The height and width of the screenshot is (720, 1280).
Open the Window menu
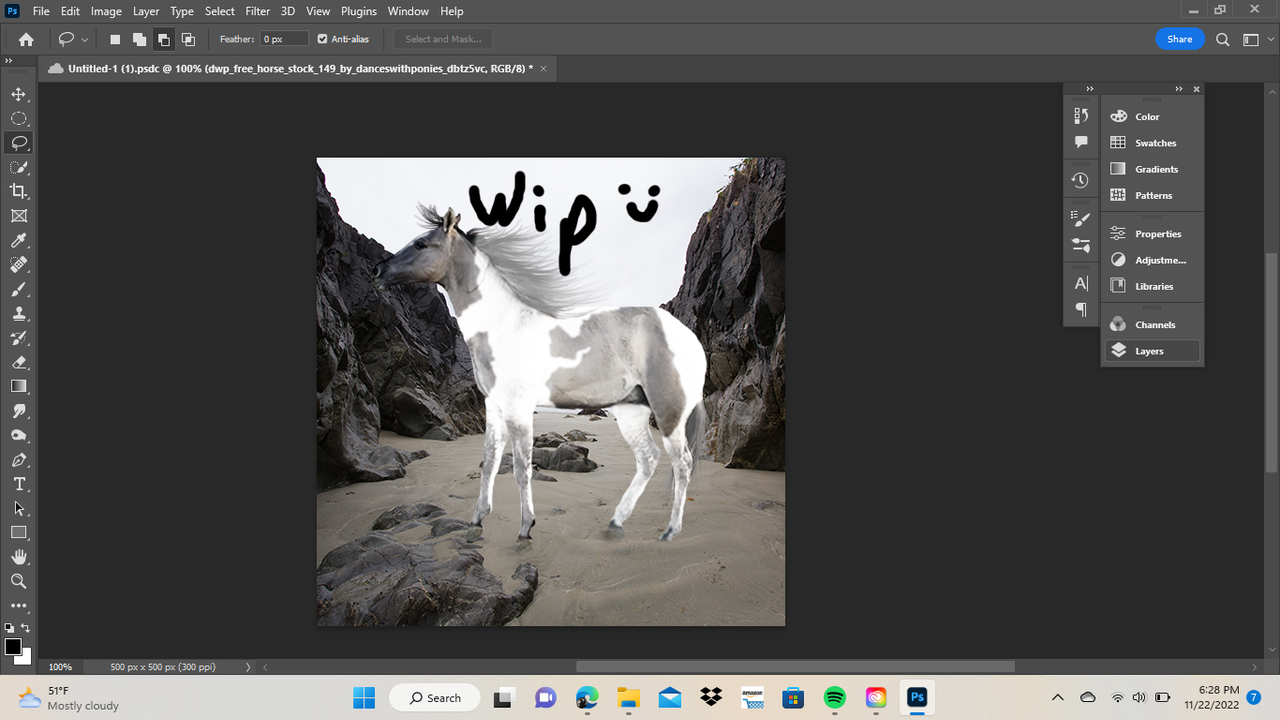[408, 11]
